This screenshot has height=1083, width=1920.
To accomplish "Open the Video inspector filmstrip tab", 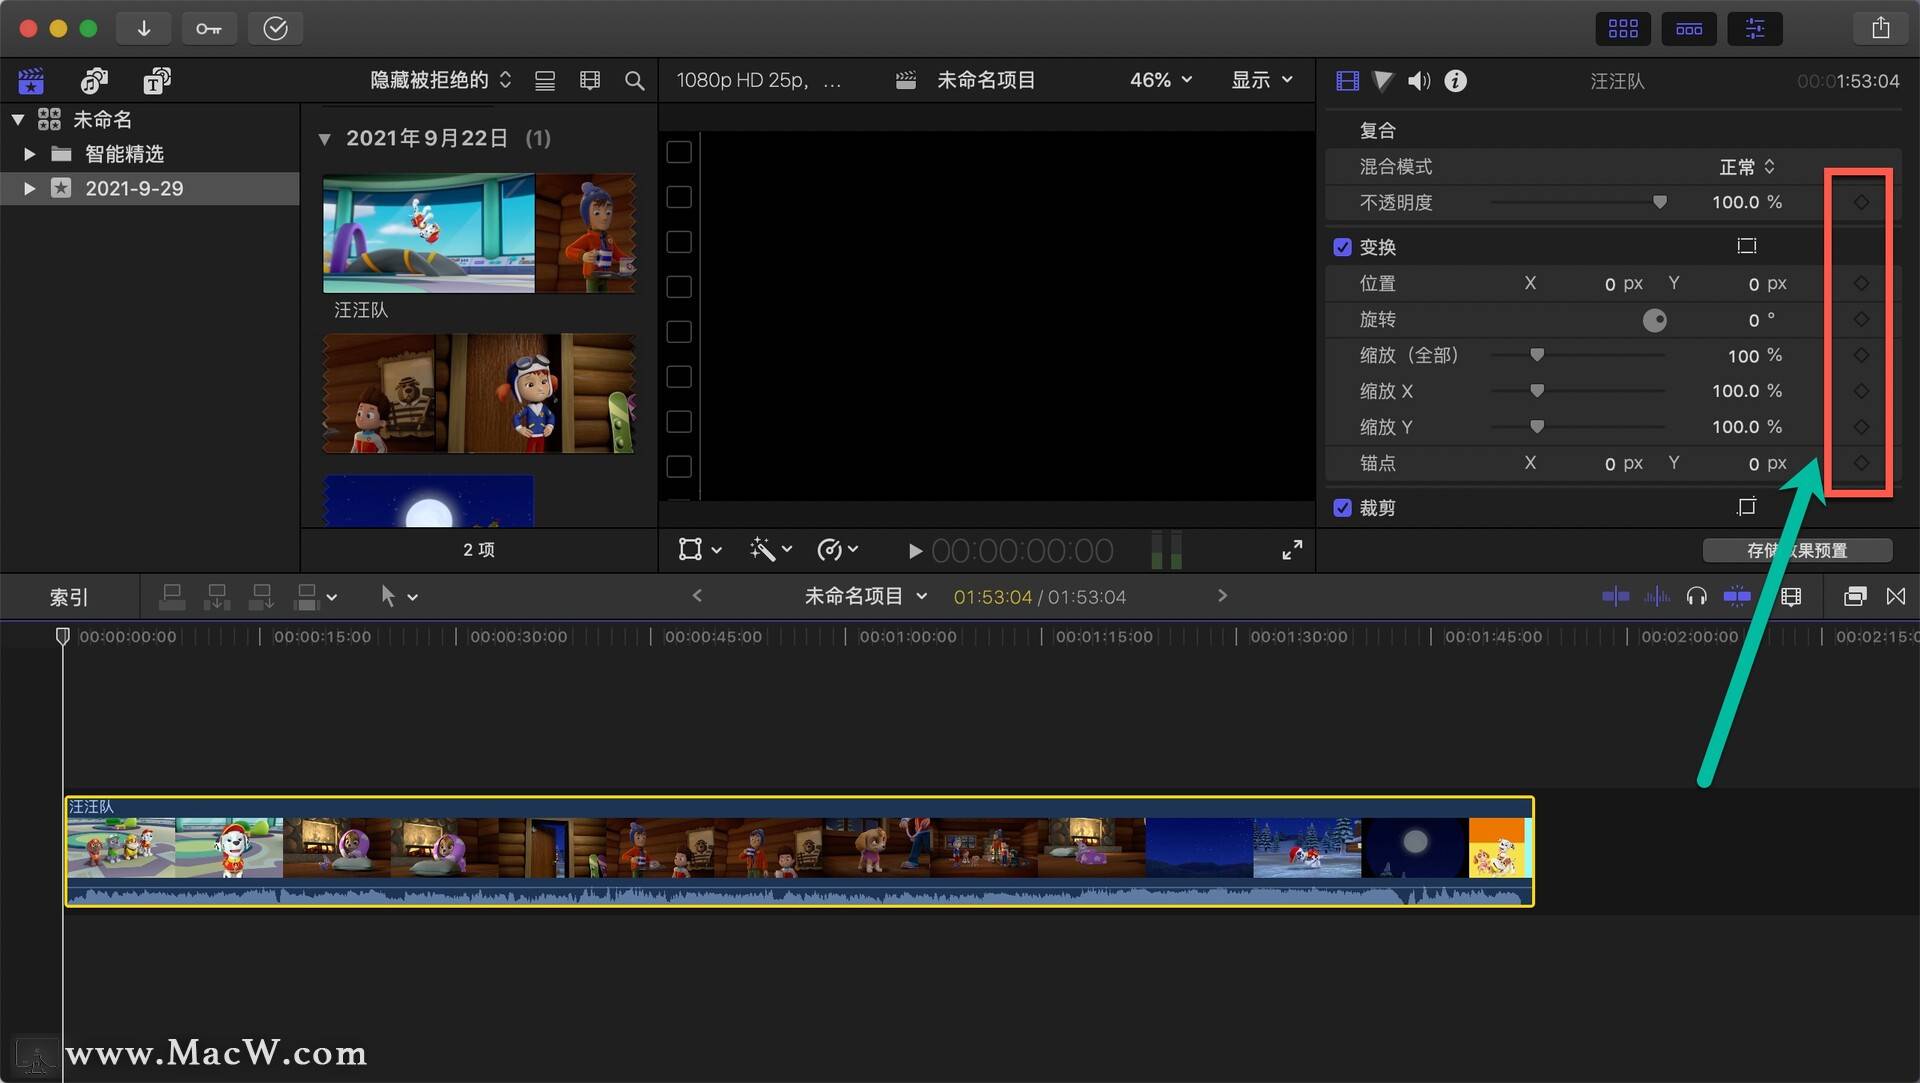I will 1347,81.
